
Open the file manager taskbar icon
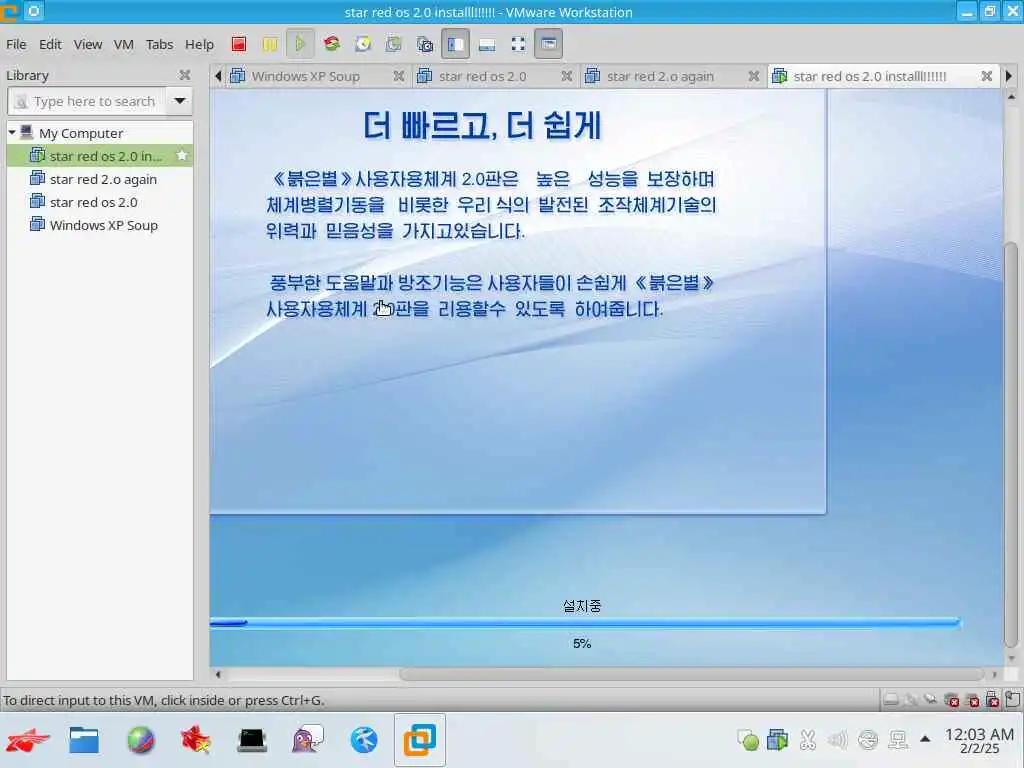(84, 740)
